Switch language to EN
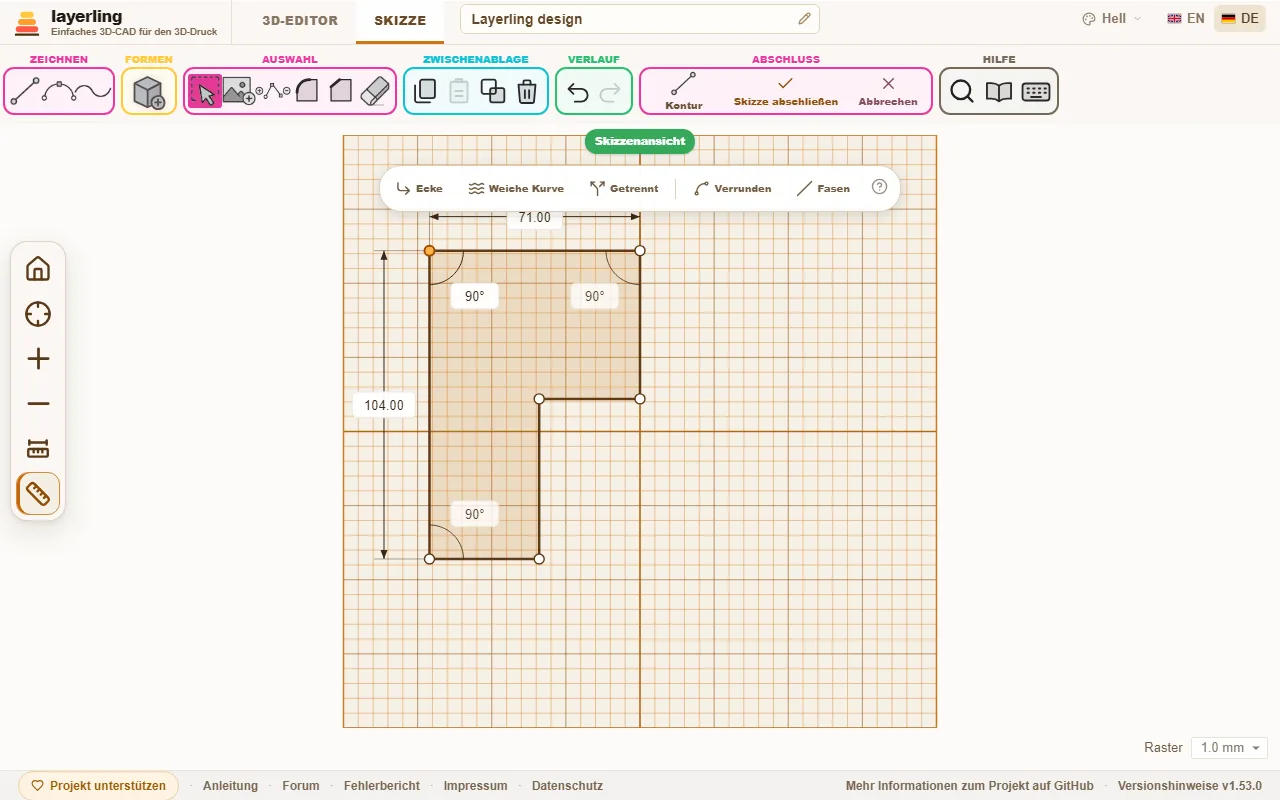Screen dimensions: 1280x800 tap(1186, 18)
